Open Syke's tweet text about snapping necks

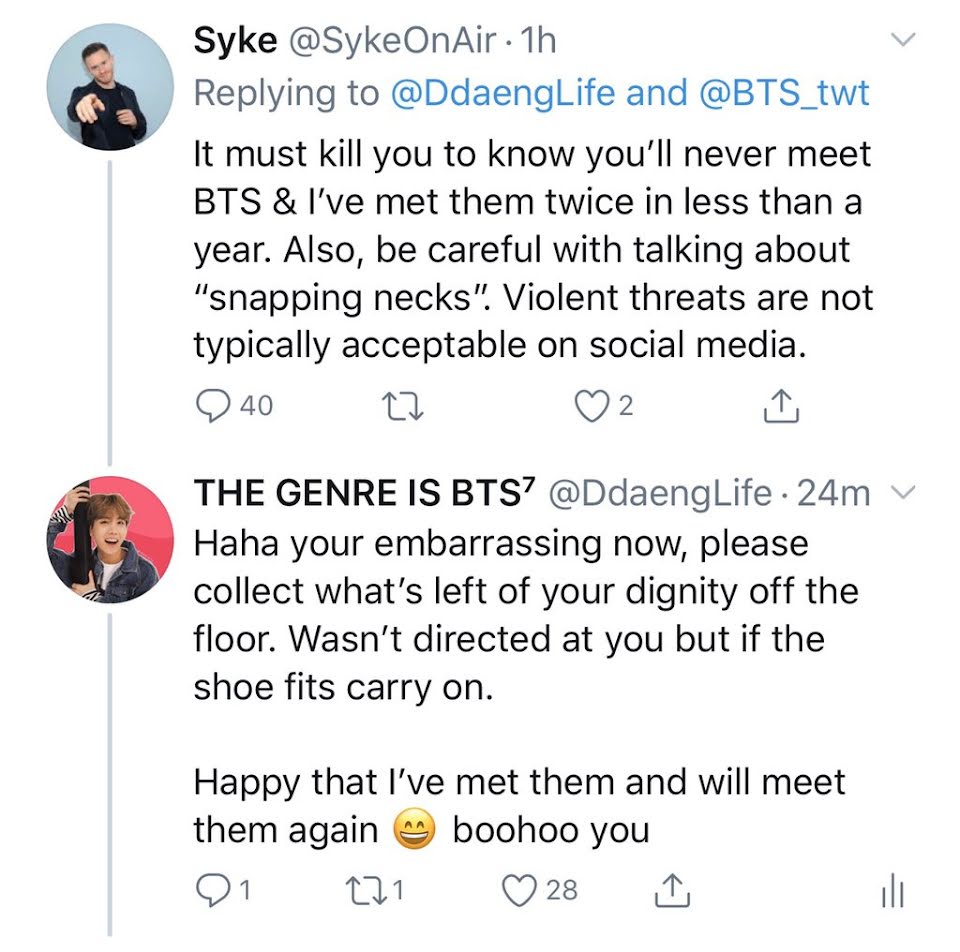pyautogui.click(x=533, y=249)
